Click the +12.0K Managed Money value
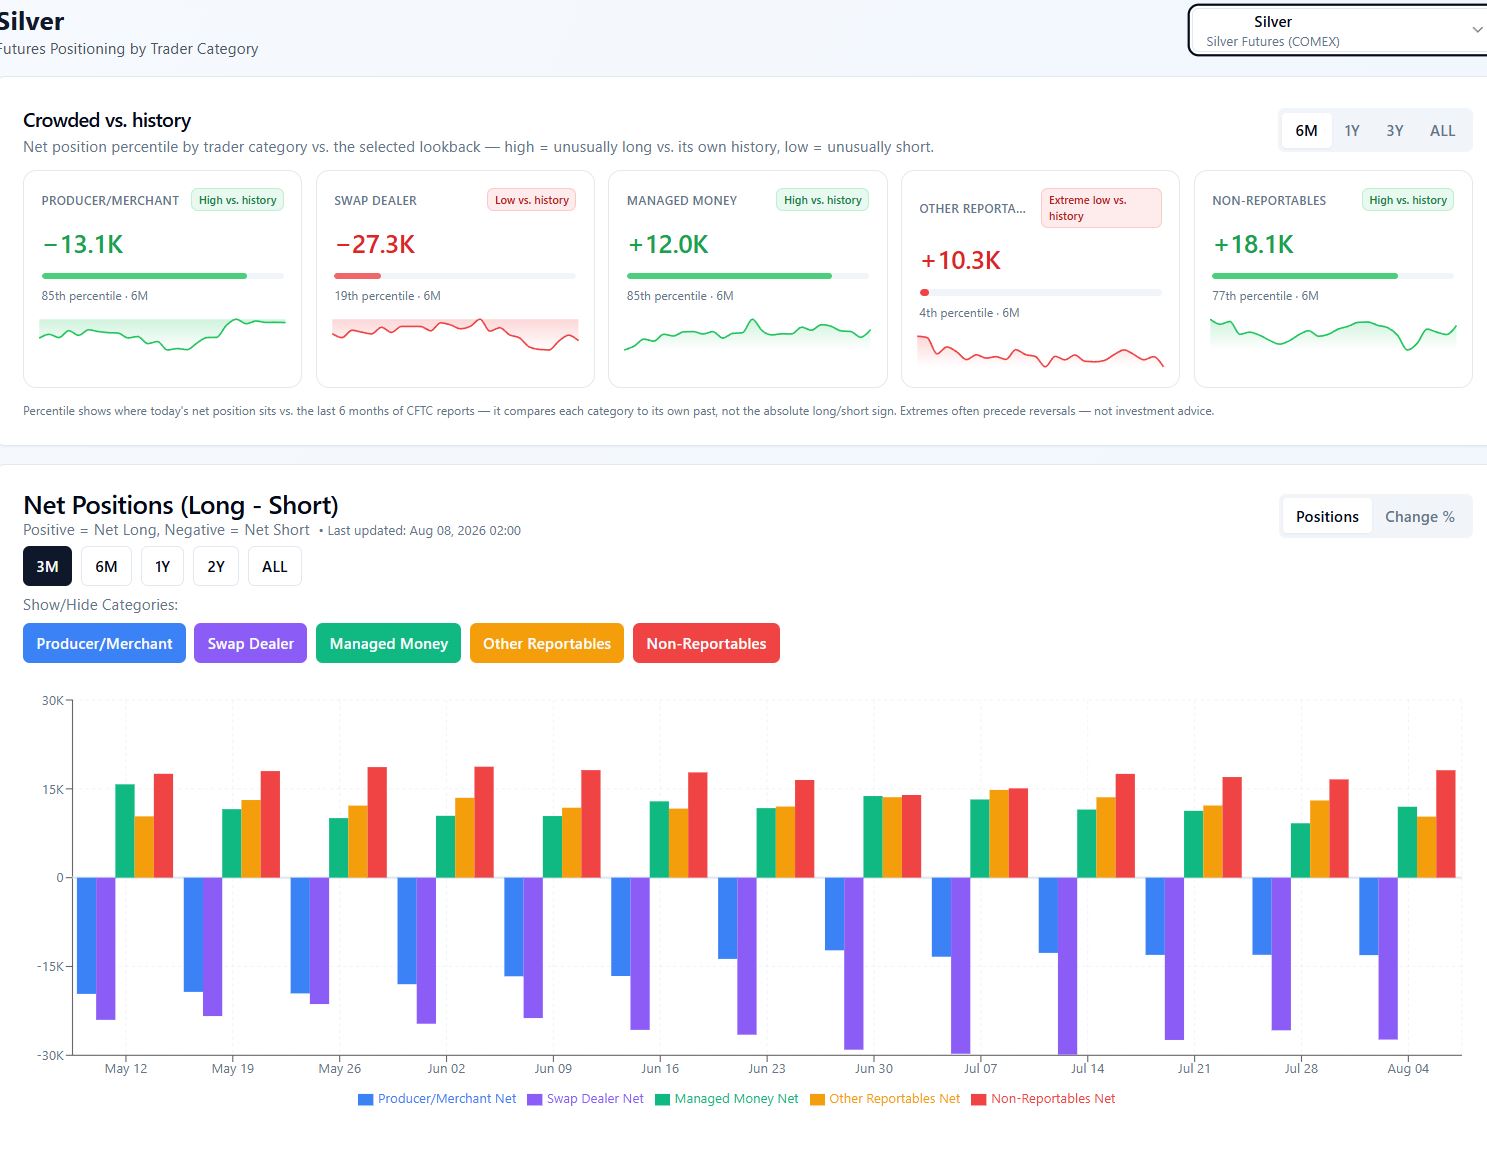1487x1153 pixels. click(668, 245)
